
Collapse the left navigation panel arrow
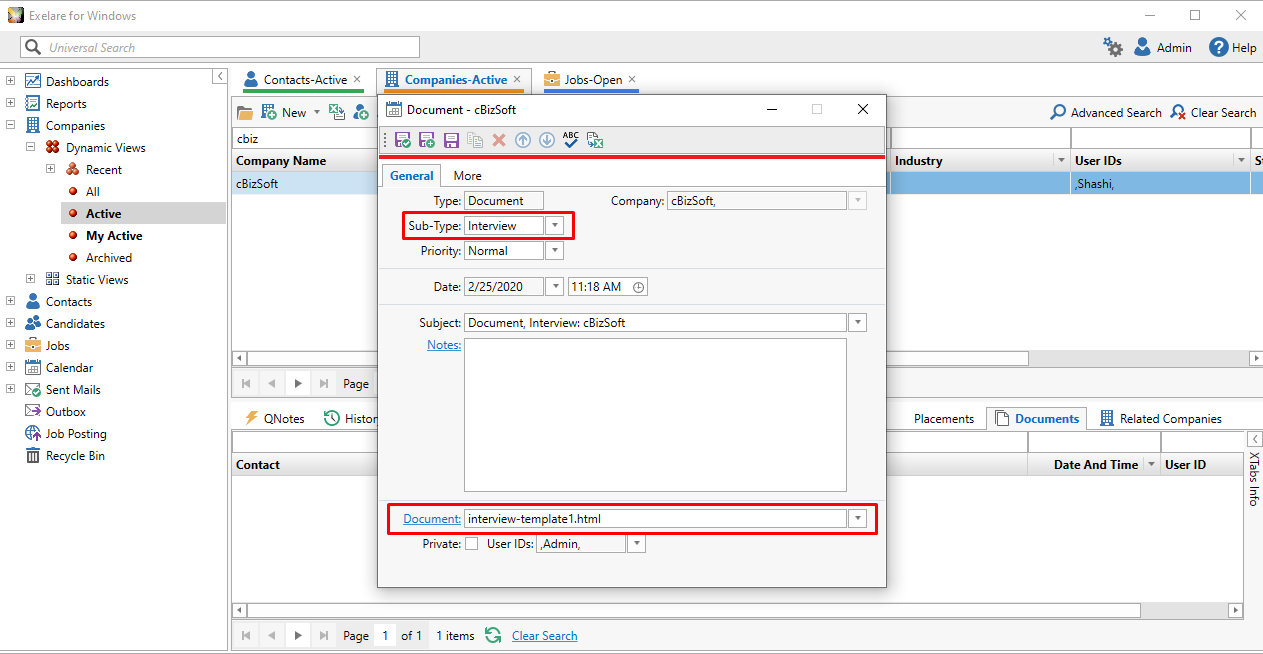[219, 76]
